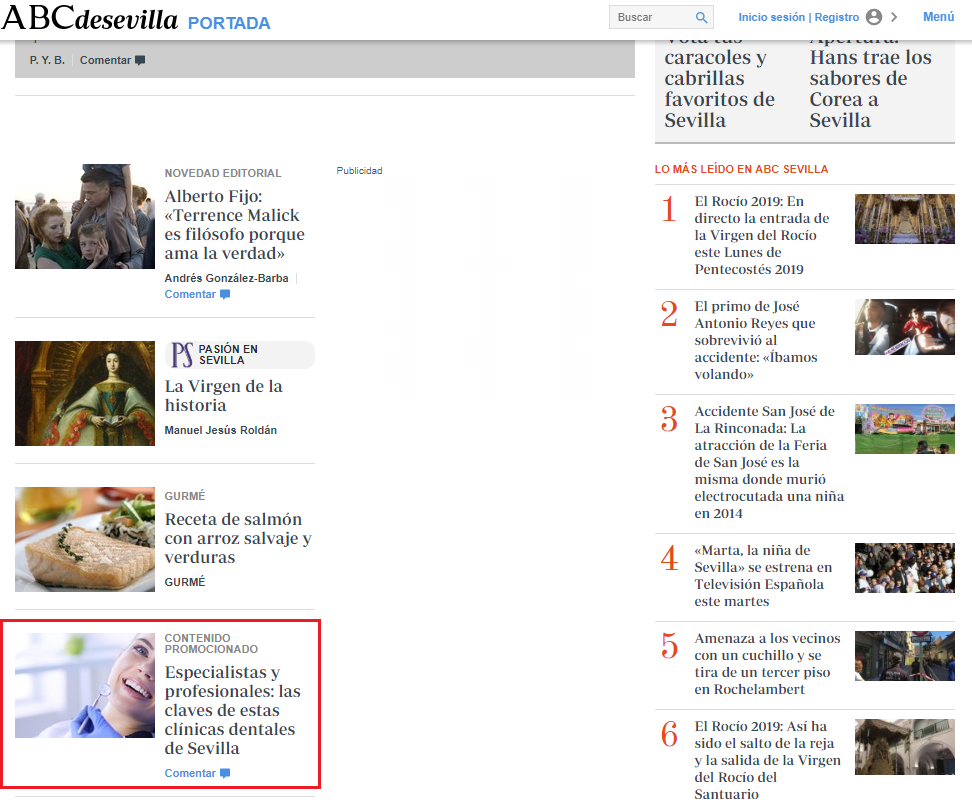Open La Virgen de la historia headline
972x810 pixels.
tap(223, 395)
